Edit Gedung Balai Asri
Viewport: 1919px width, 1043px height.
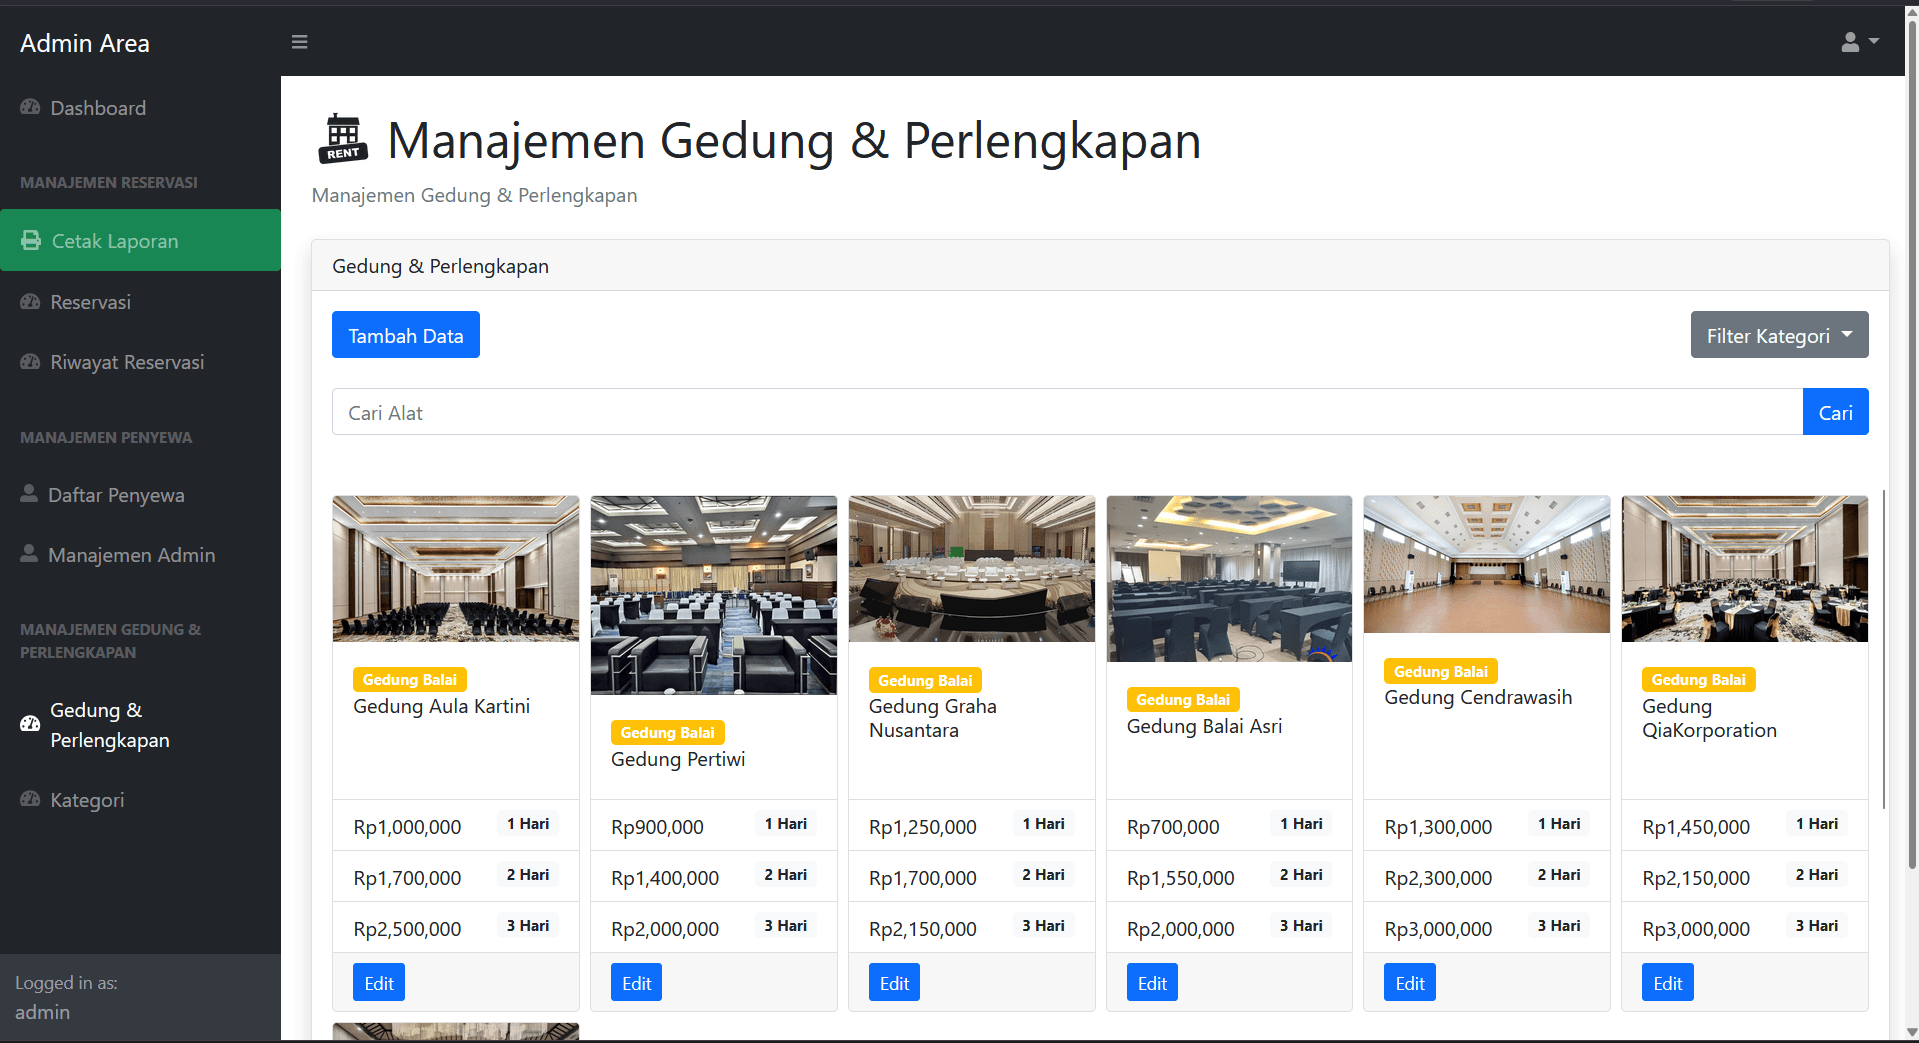click(x=1152, y=983)
